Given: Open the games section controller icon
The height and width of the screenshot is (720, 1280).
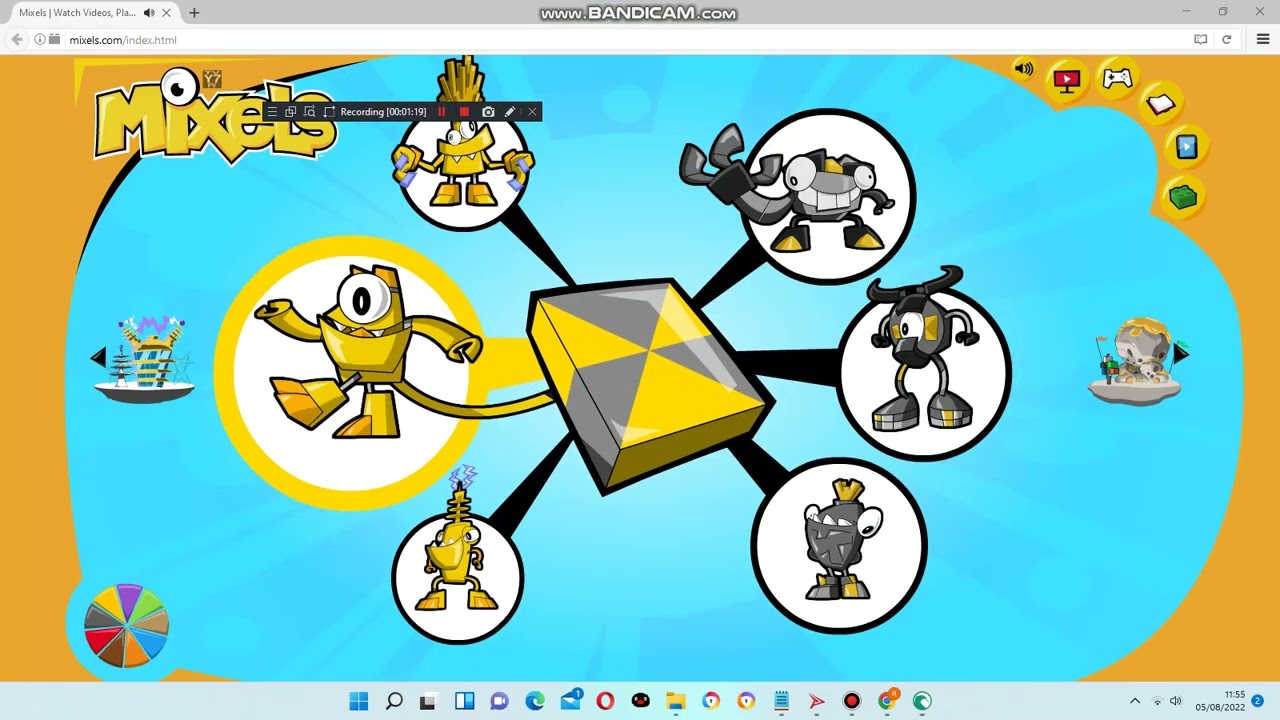Looking at the screenshot, I should [1117, 78].
